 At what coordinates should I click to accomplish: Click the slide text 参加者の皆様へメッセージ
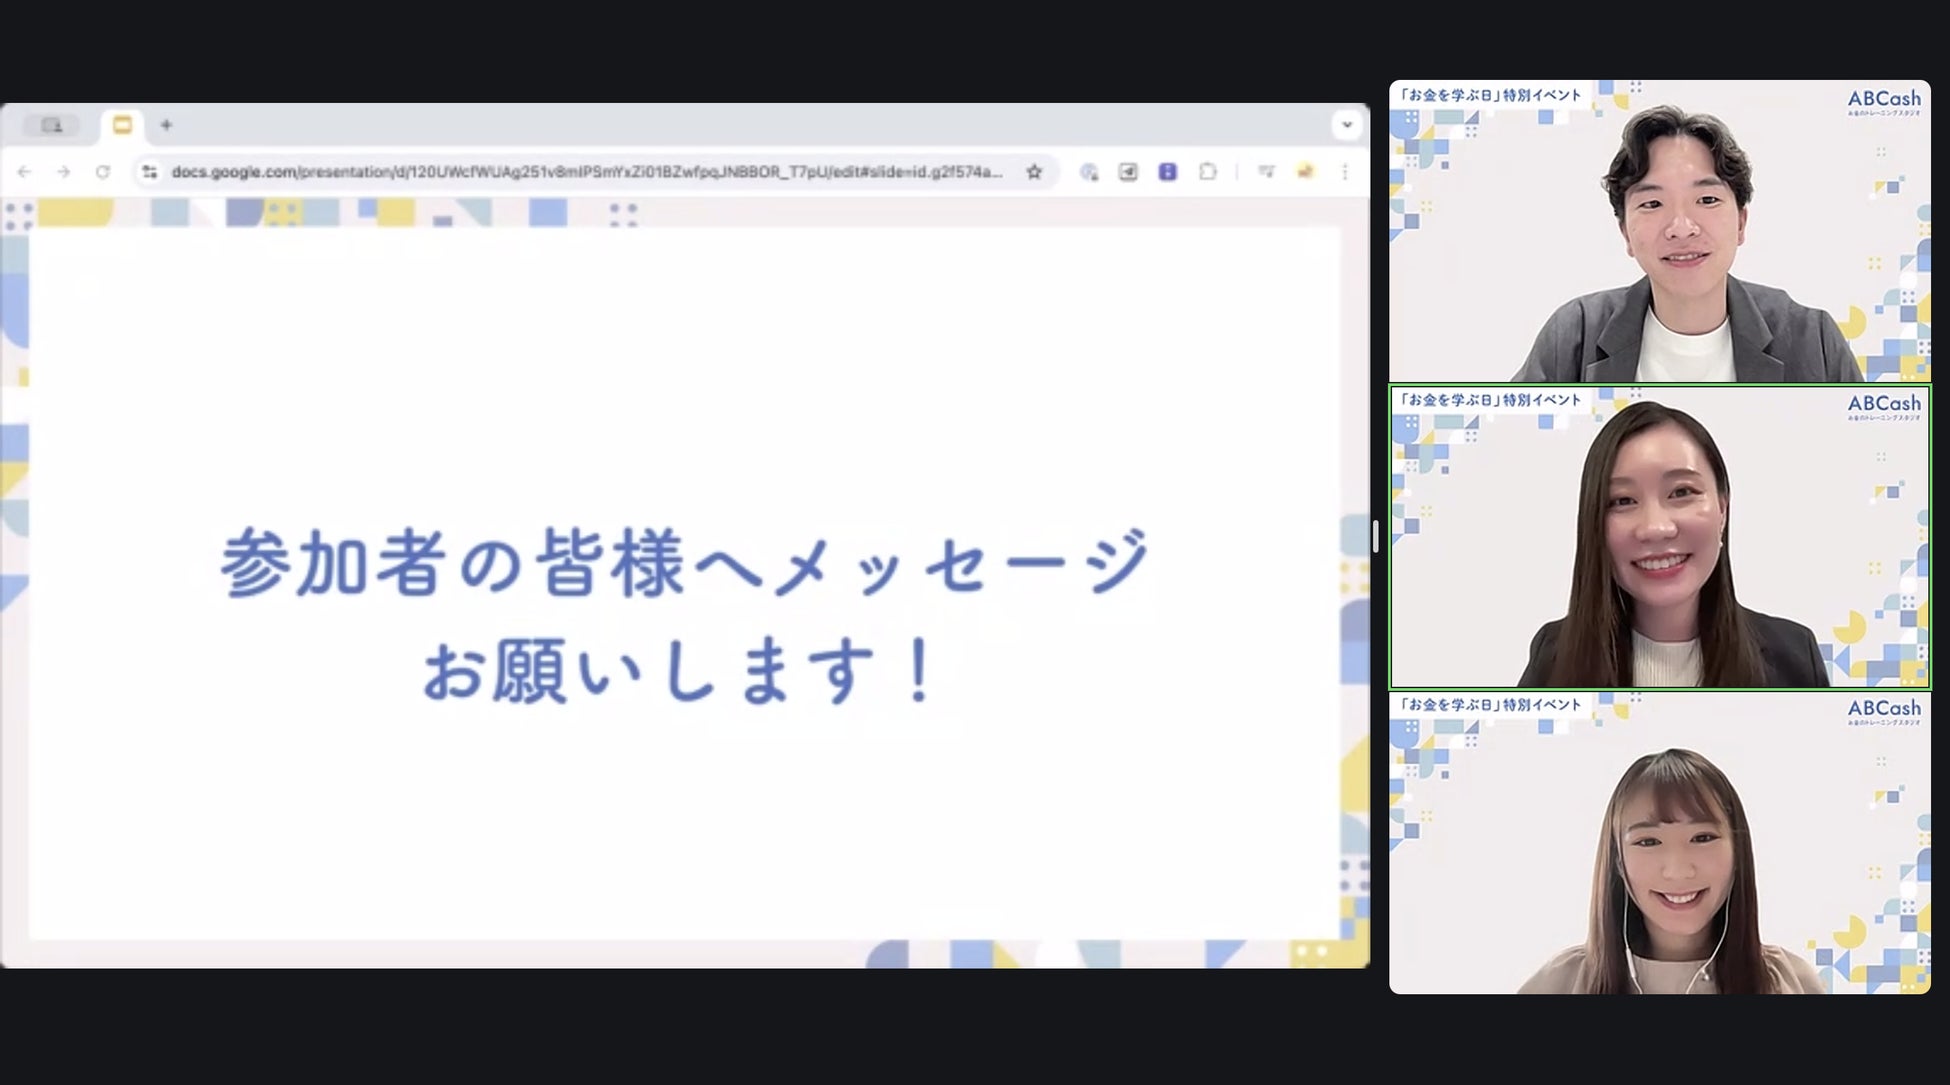[684, 562]
